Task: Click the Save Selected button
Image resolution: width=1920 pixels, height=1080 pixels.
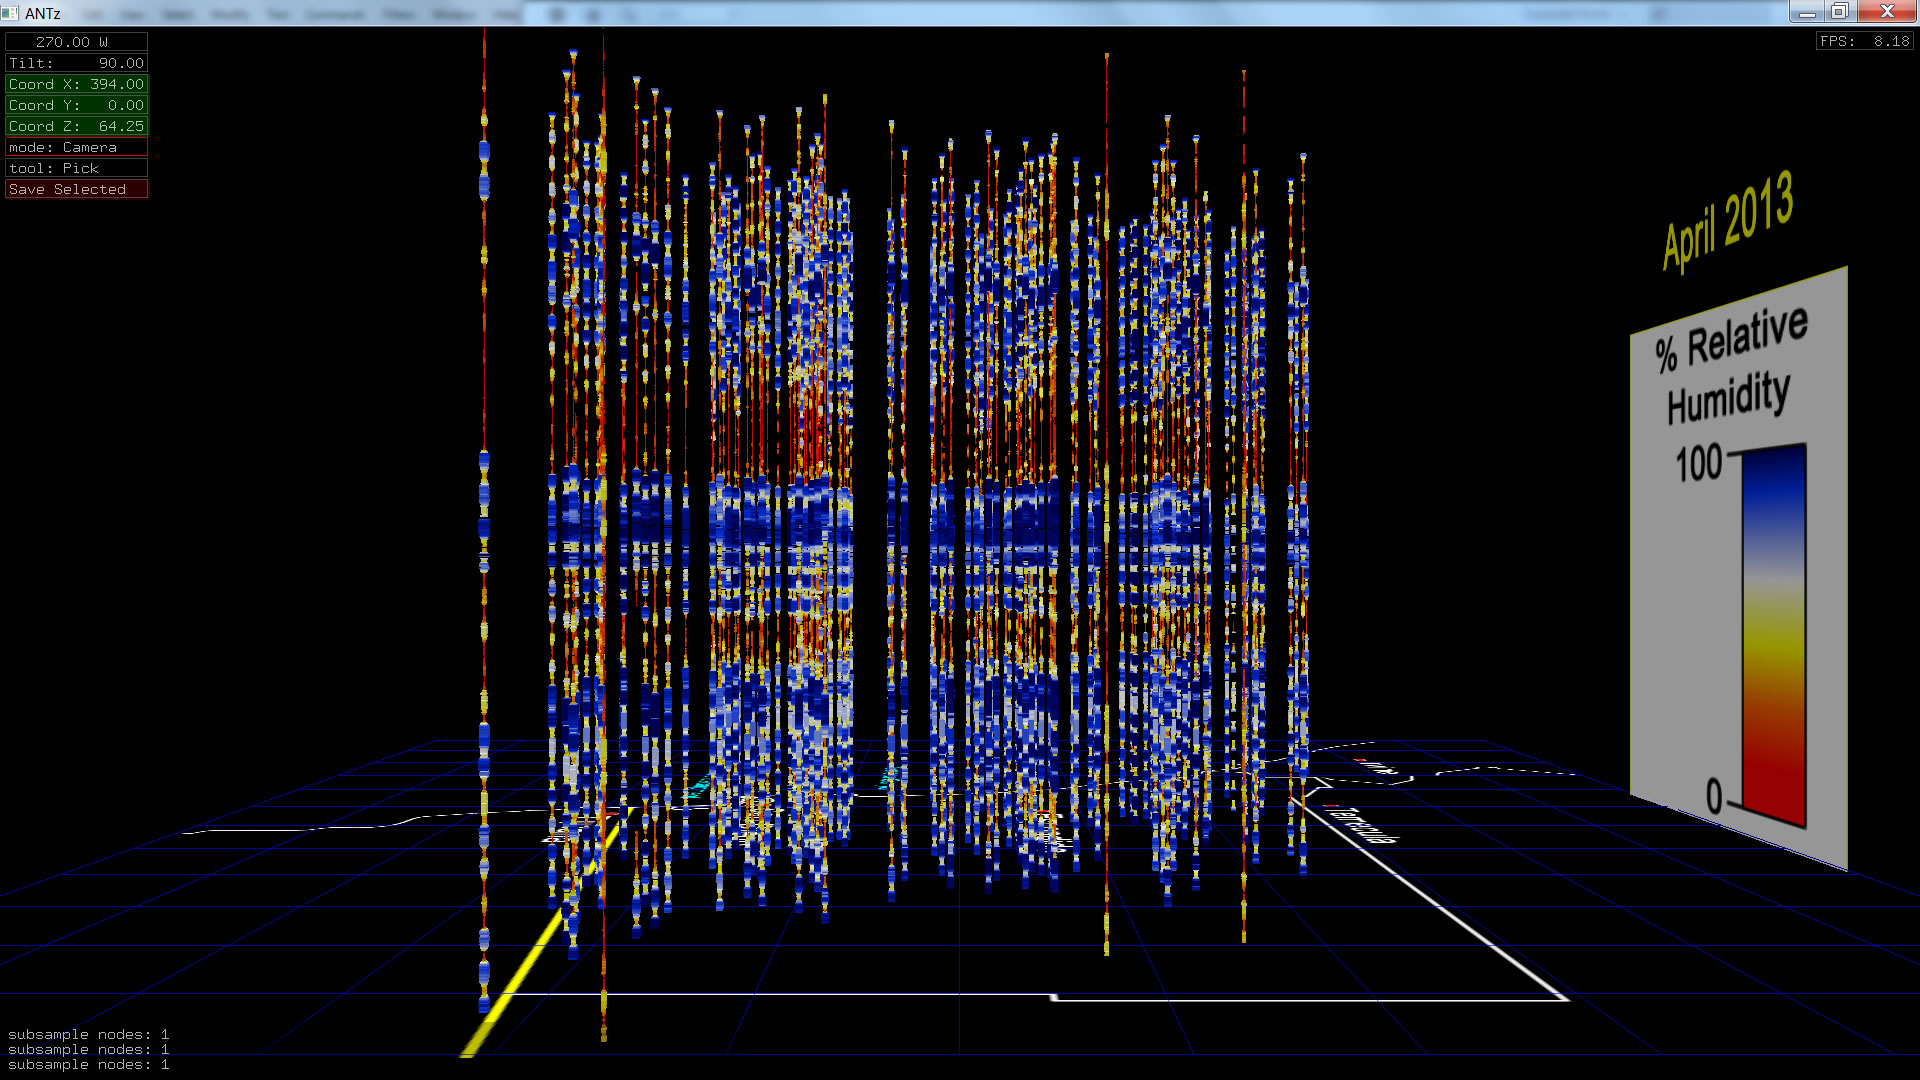Action: (76, 189)
